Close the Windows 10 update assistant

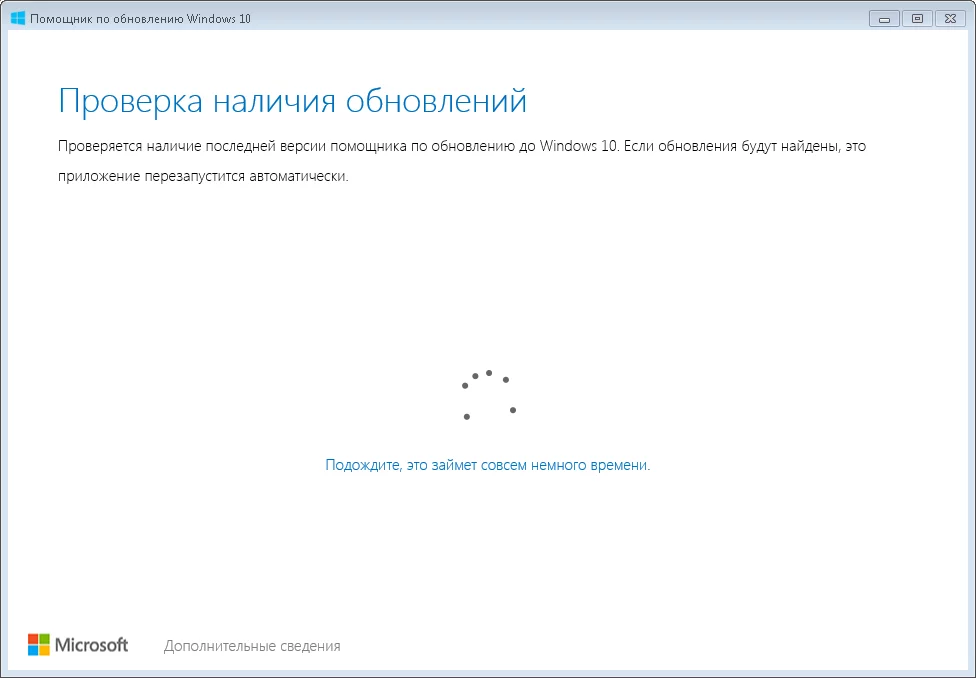pyautogui.click(x=950, y=19)
